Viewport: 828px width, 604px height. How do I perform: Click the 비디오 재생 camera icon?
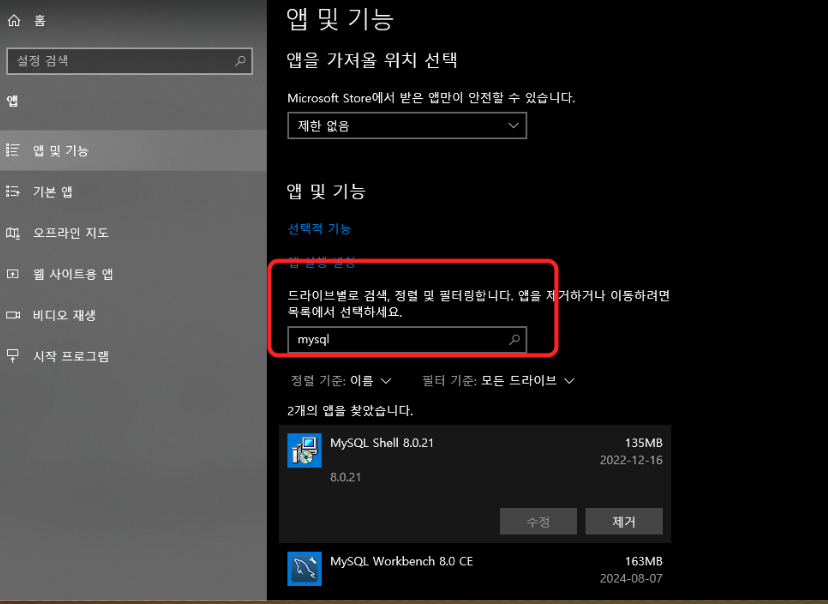(x=13, y=315)
